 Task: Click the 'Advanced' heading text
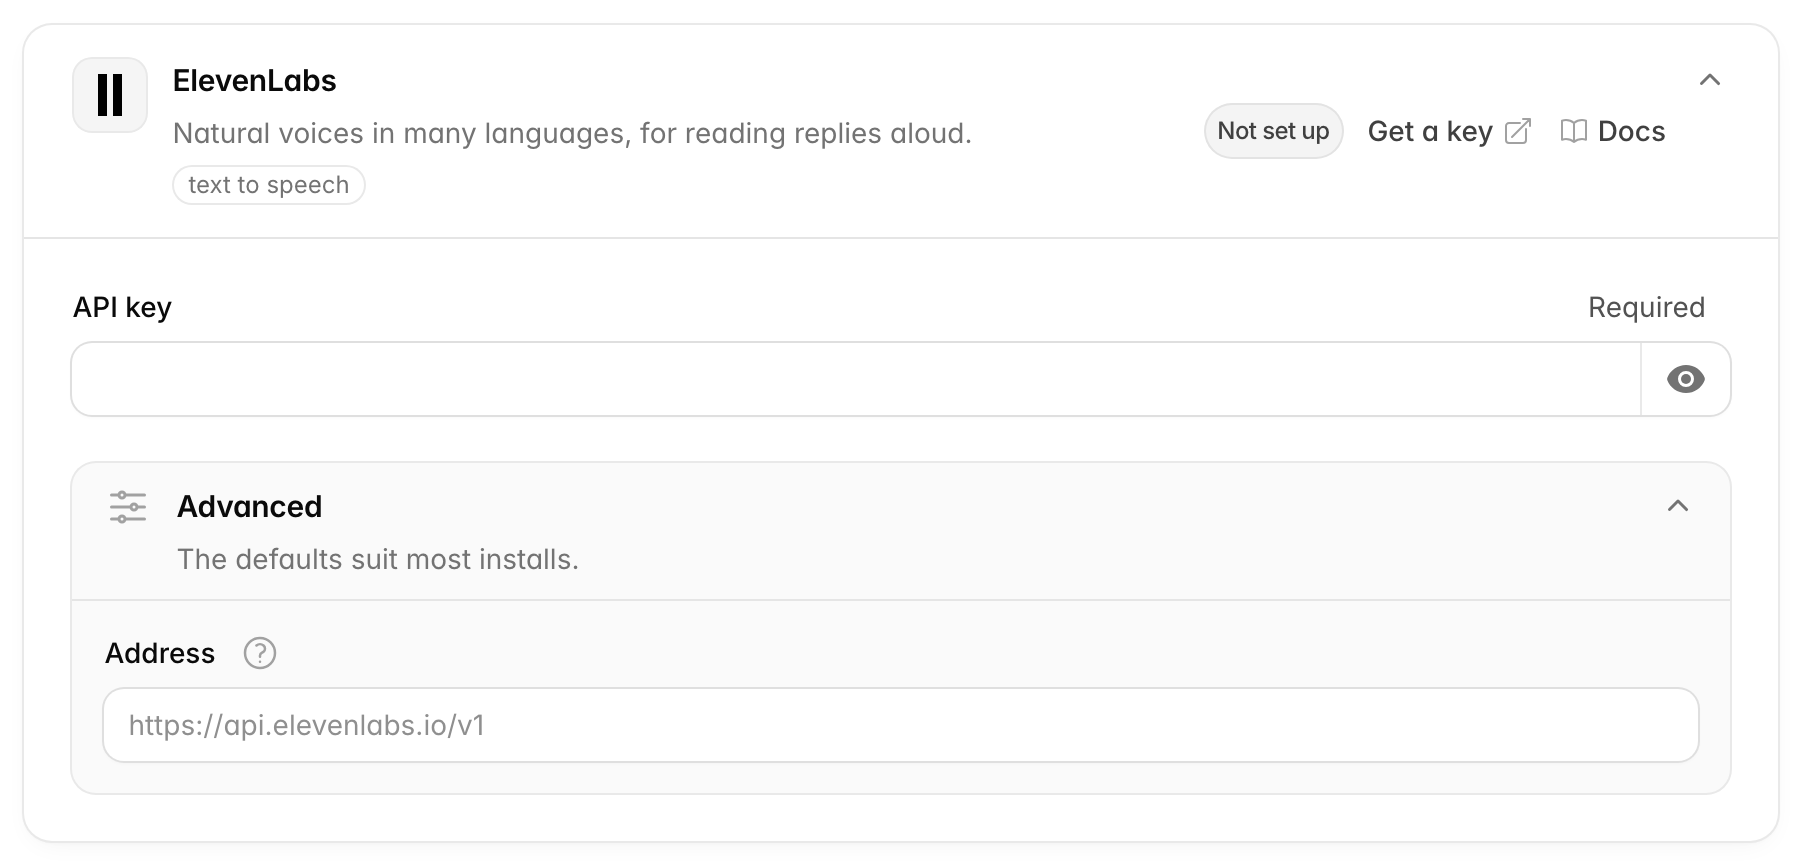point(249,506)
